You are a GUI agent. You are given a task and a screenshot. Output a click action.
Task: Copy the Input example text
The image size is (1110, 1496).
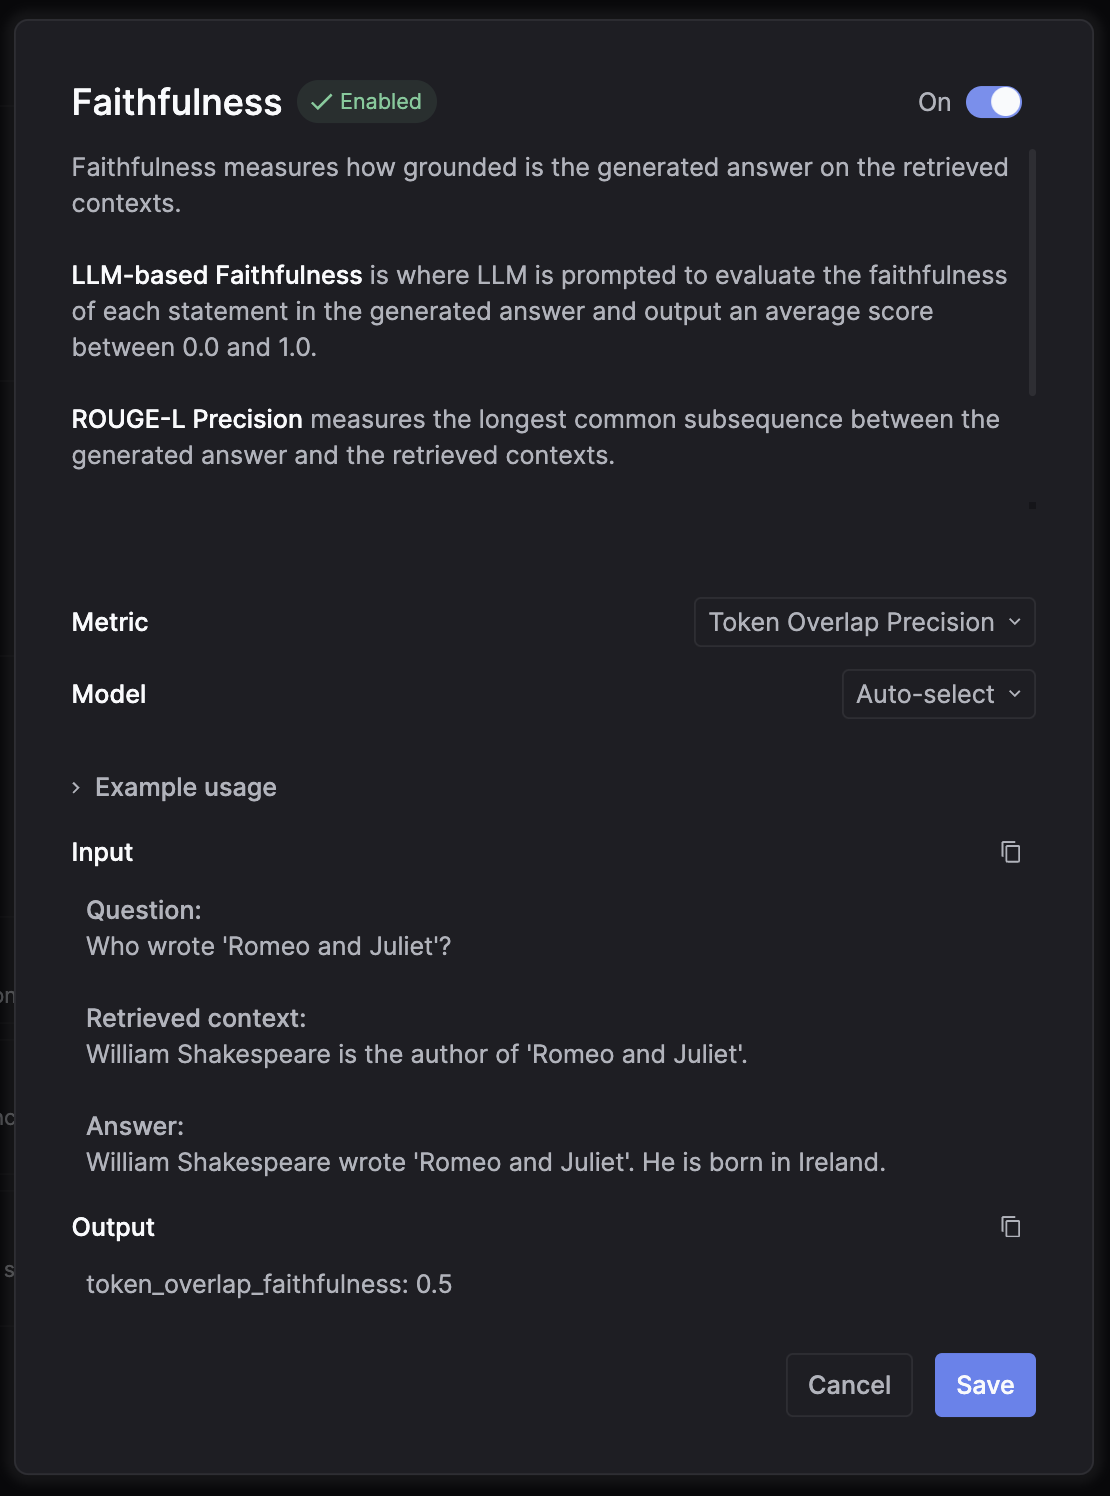pos(1010,852)
